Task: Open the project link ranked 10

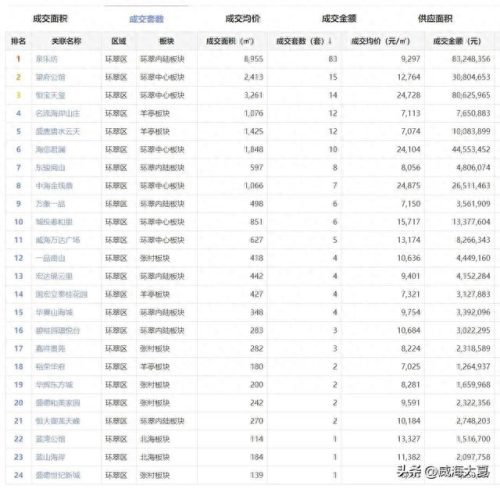Action: tap(54, 222)
